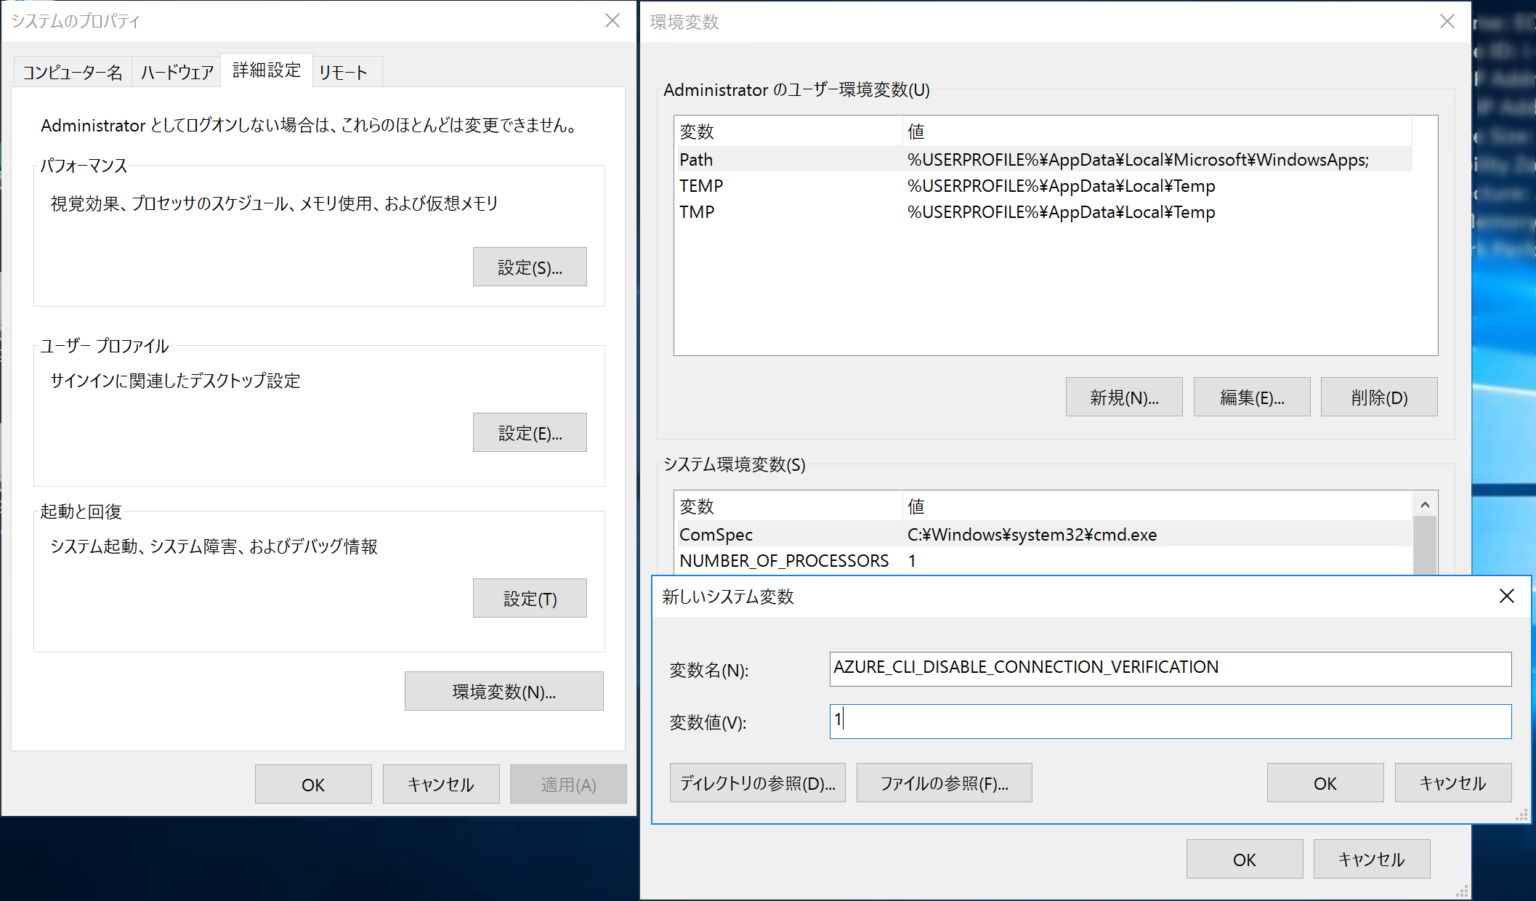Open performance settings via 設定(S)
This screenshot has width=1536, height=901.
pos(529,266)
